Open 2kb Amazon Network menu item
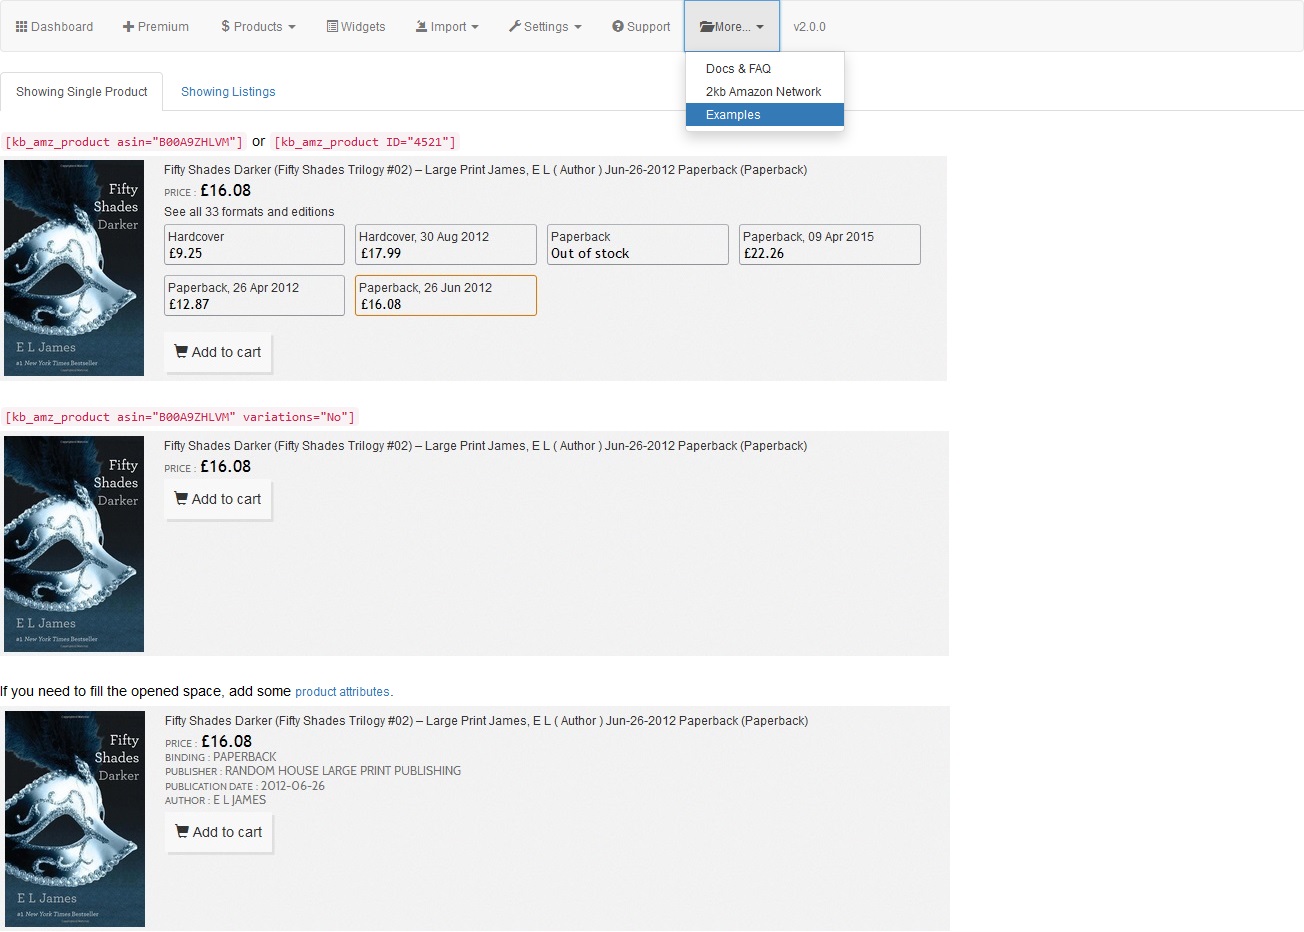Screen dimensions: 1304x932 coord(765,92)
